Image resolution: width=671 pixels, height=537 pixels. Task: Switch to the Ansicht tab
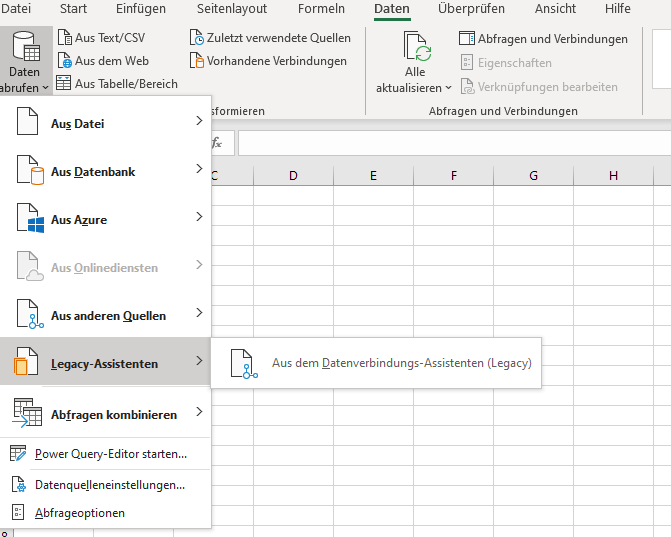[x=555, y=9]
